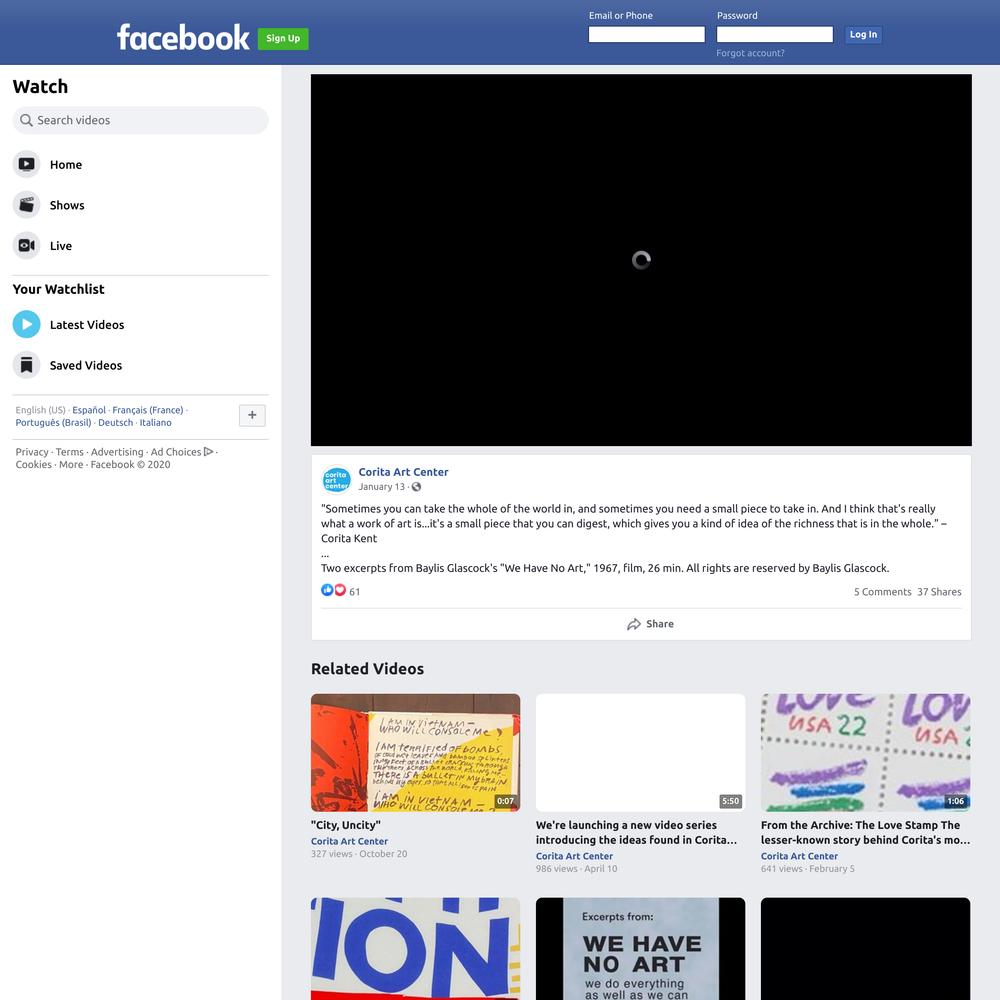Open the Live camera icon
This screenshot has width=1000, height=1000.
[x=26, y=246]
